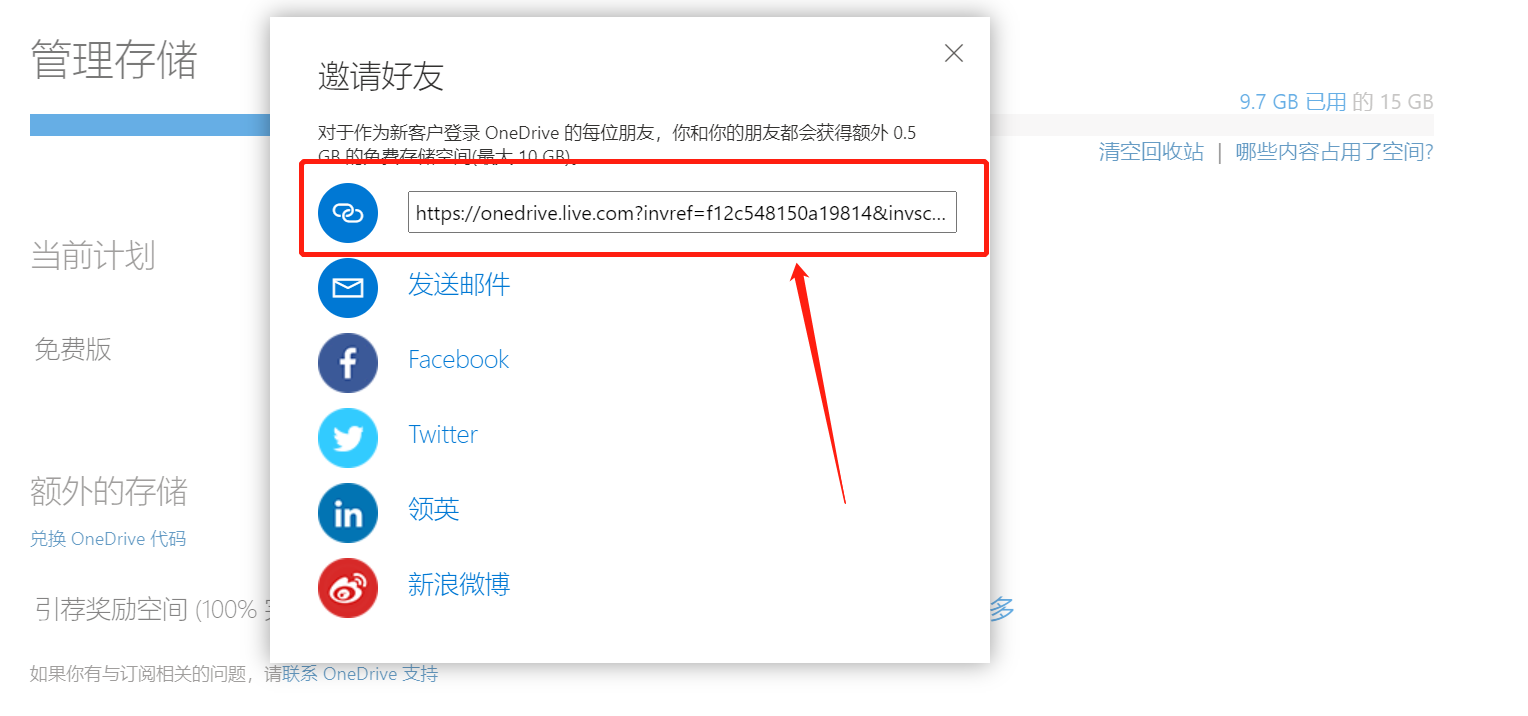
Task: Close the 邀请好友 dialog with X
Action: (954, 54)
